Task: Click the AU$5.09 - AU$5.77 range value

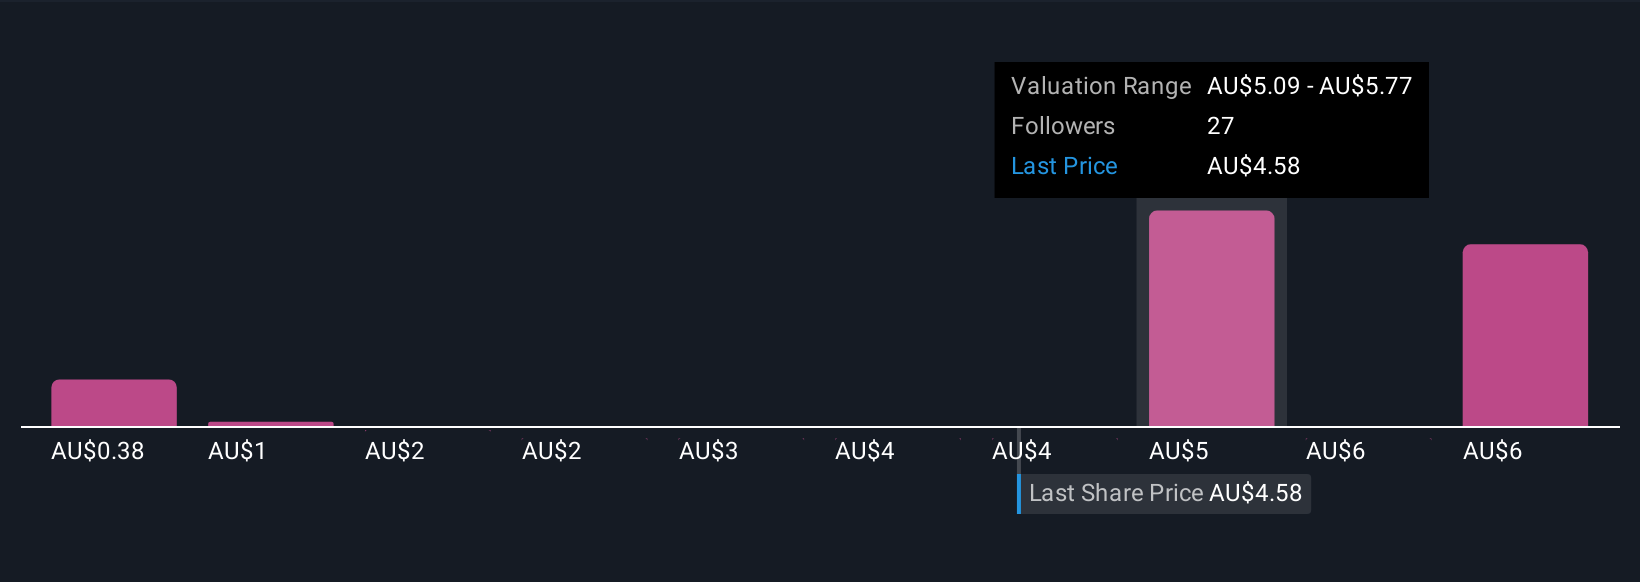Action: tap(1310, 86)
